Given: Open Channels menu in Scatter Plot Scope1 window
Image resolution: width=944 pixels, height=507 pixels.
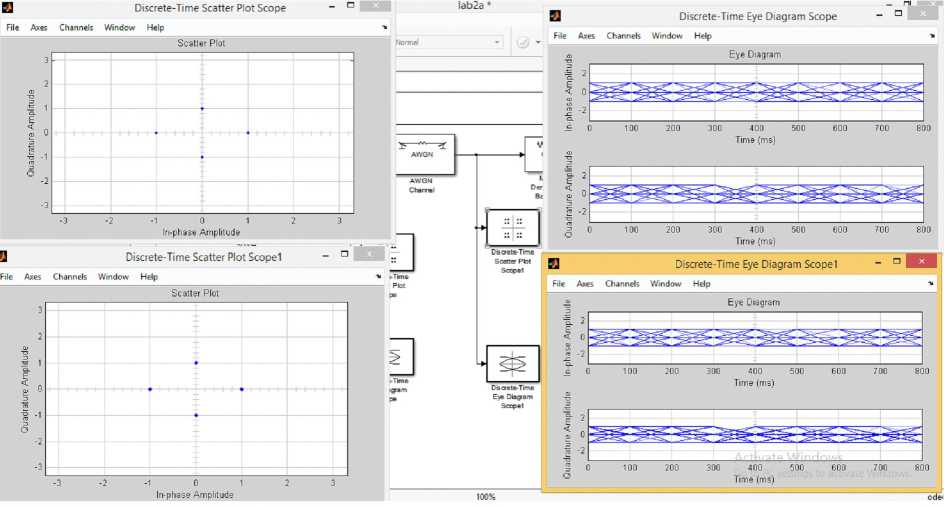Looking at the screenshot, I should tap(70, 277).
